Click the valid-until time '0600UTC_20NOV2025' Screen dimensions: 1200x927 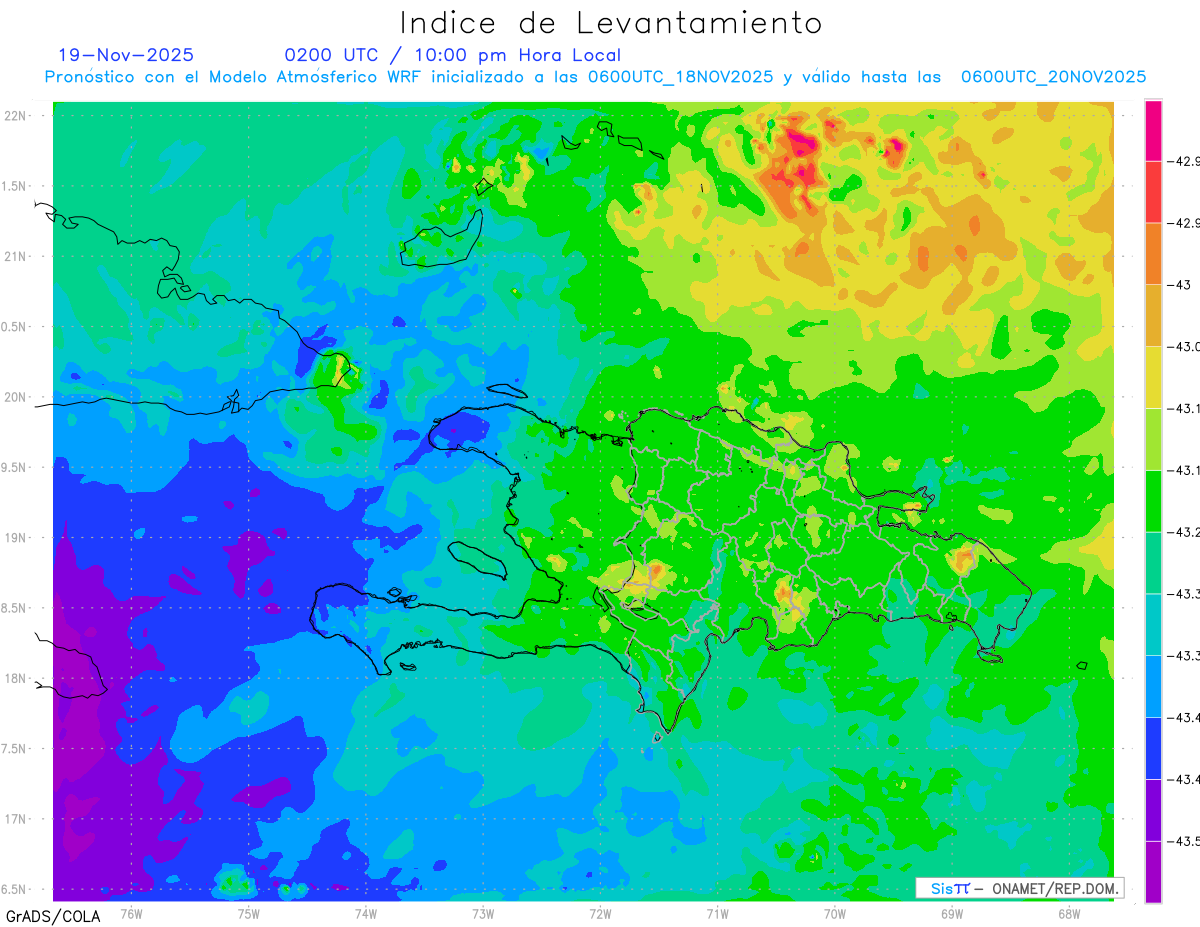pos(1053,77)
